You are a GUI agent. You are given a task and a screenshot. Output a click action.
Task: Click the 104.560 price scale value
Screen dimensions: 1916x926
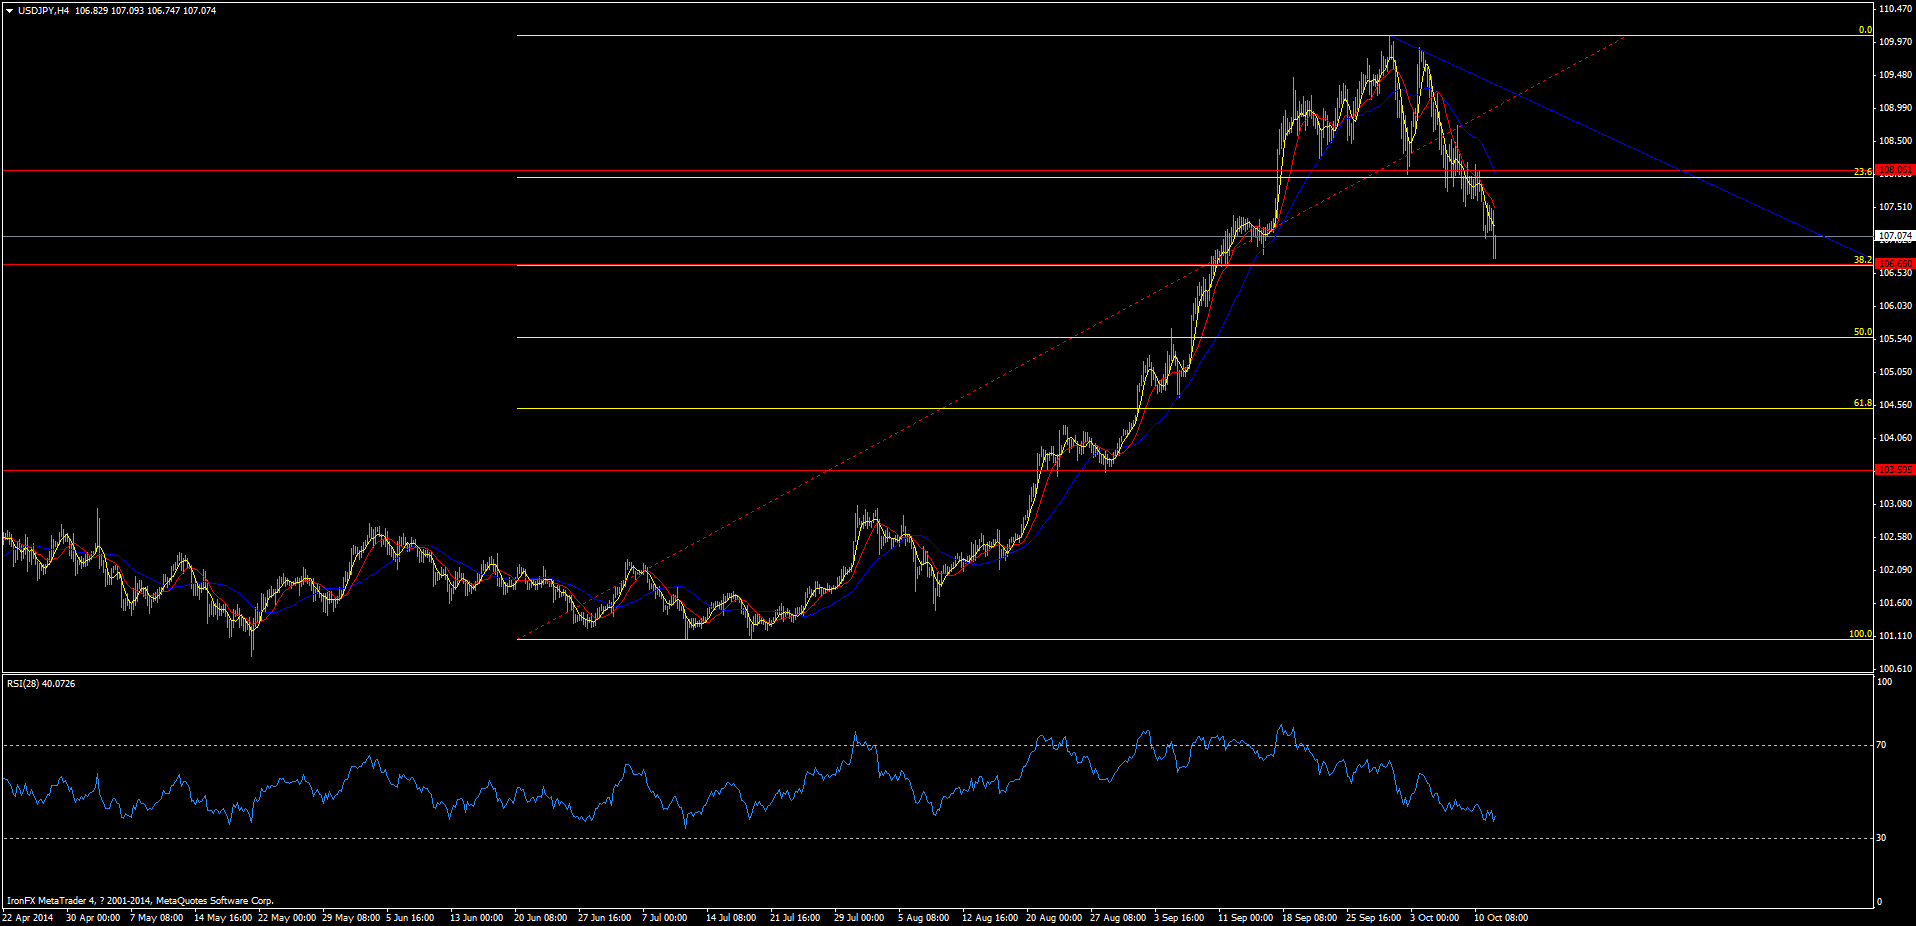point(1896,405)
